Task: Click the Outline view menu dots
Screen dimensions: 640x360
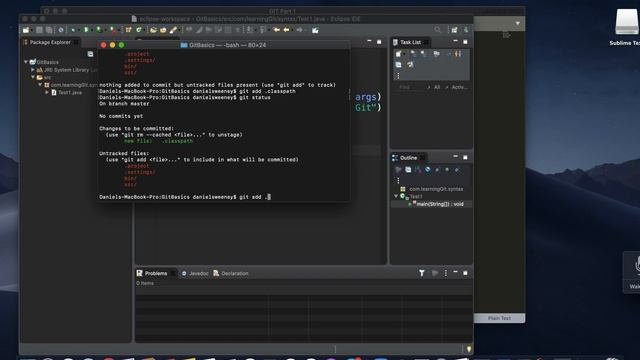Action: (398, 180)
